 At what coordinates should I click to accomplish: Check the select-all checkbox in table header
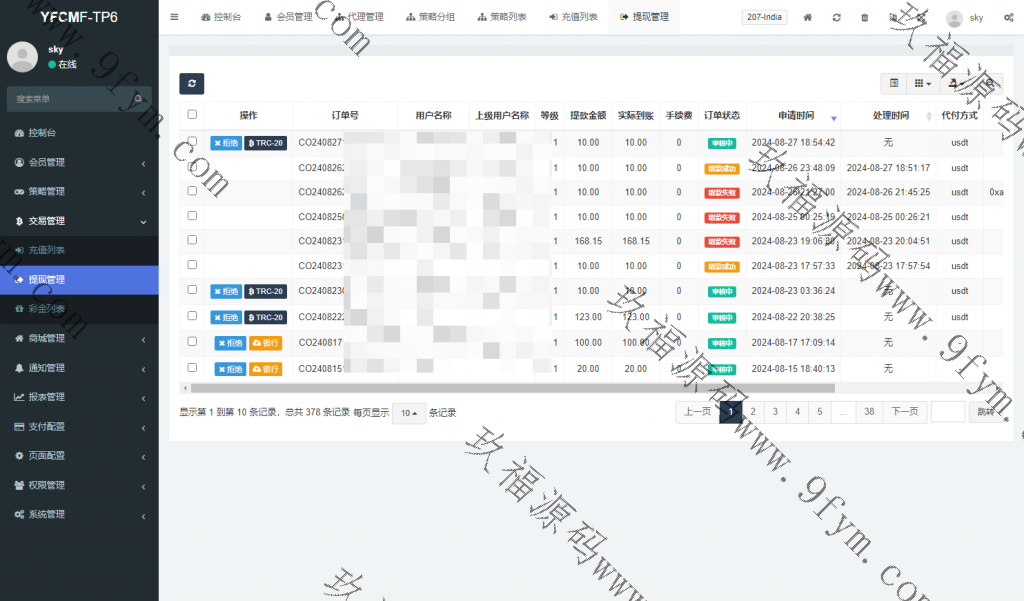pos(192,115)
